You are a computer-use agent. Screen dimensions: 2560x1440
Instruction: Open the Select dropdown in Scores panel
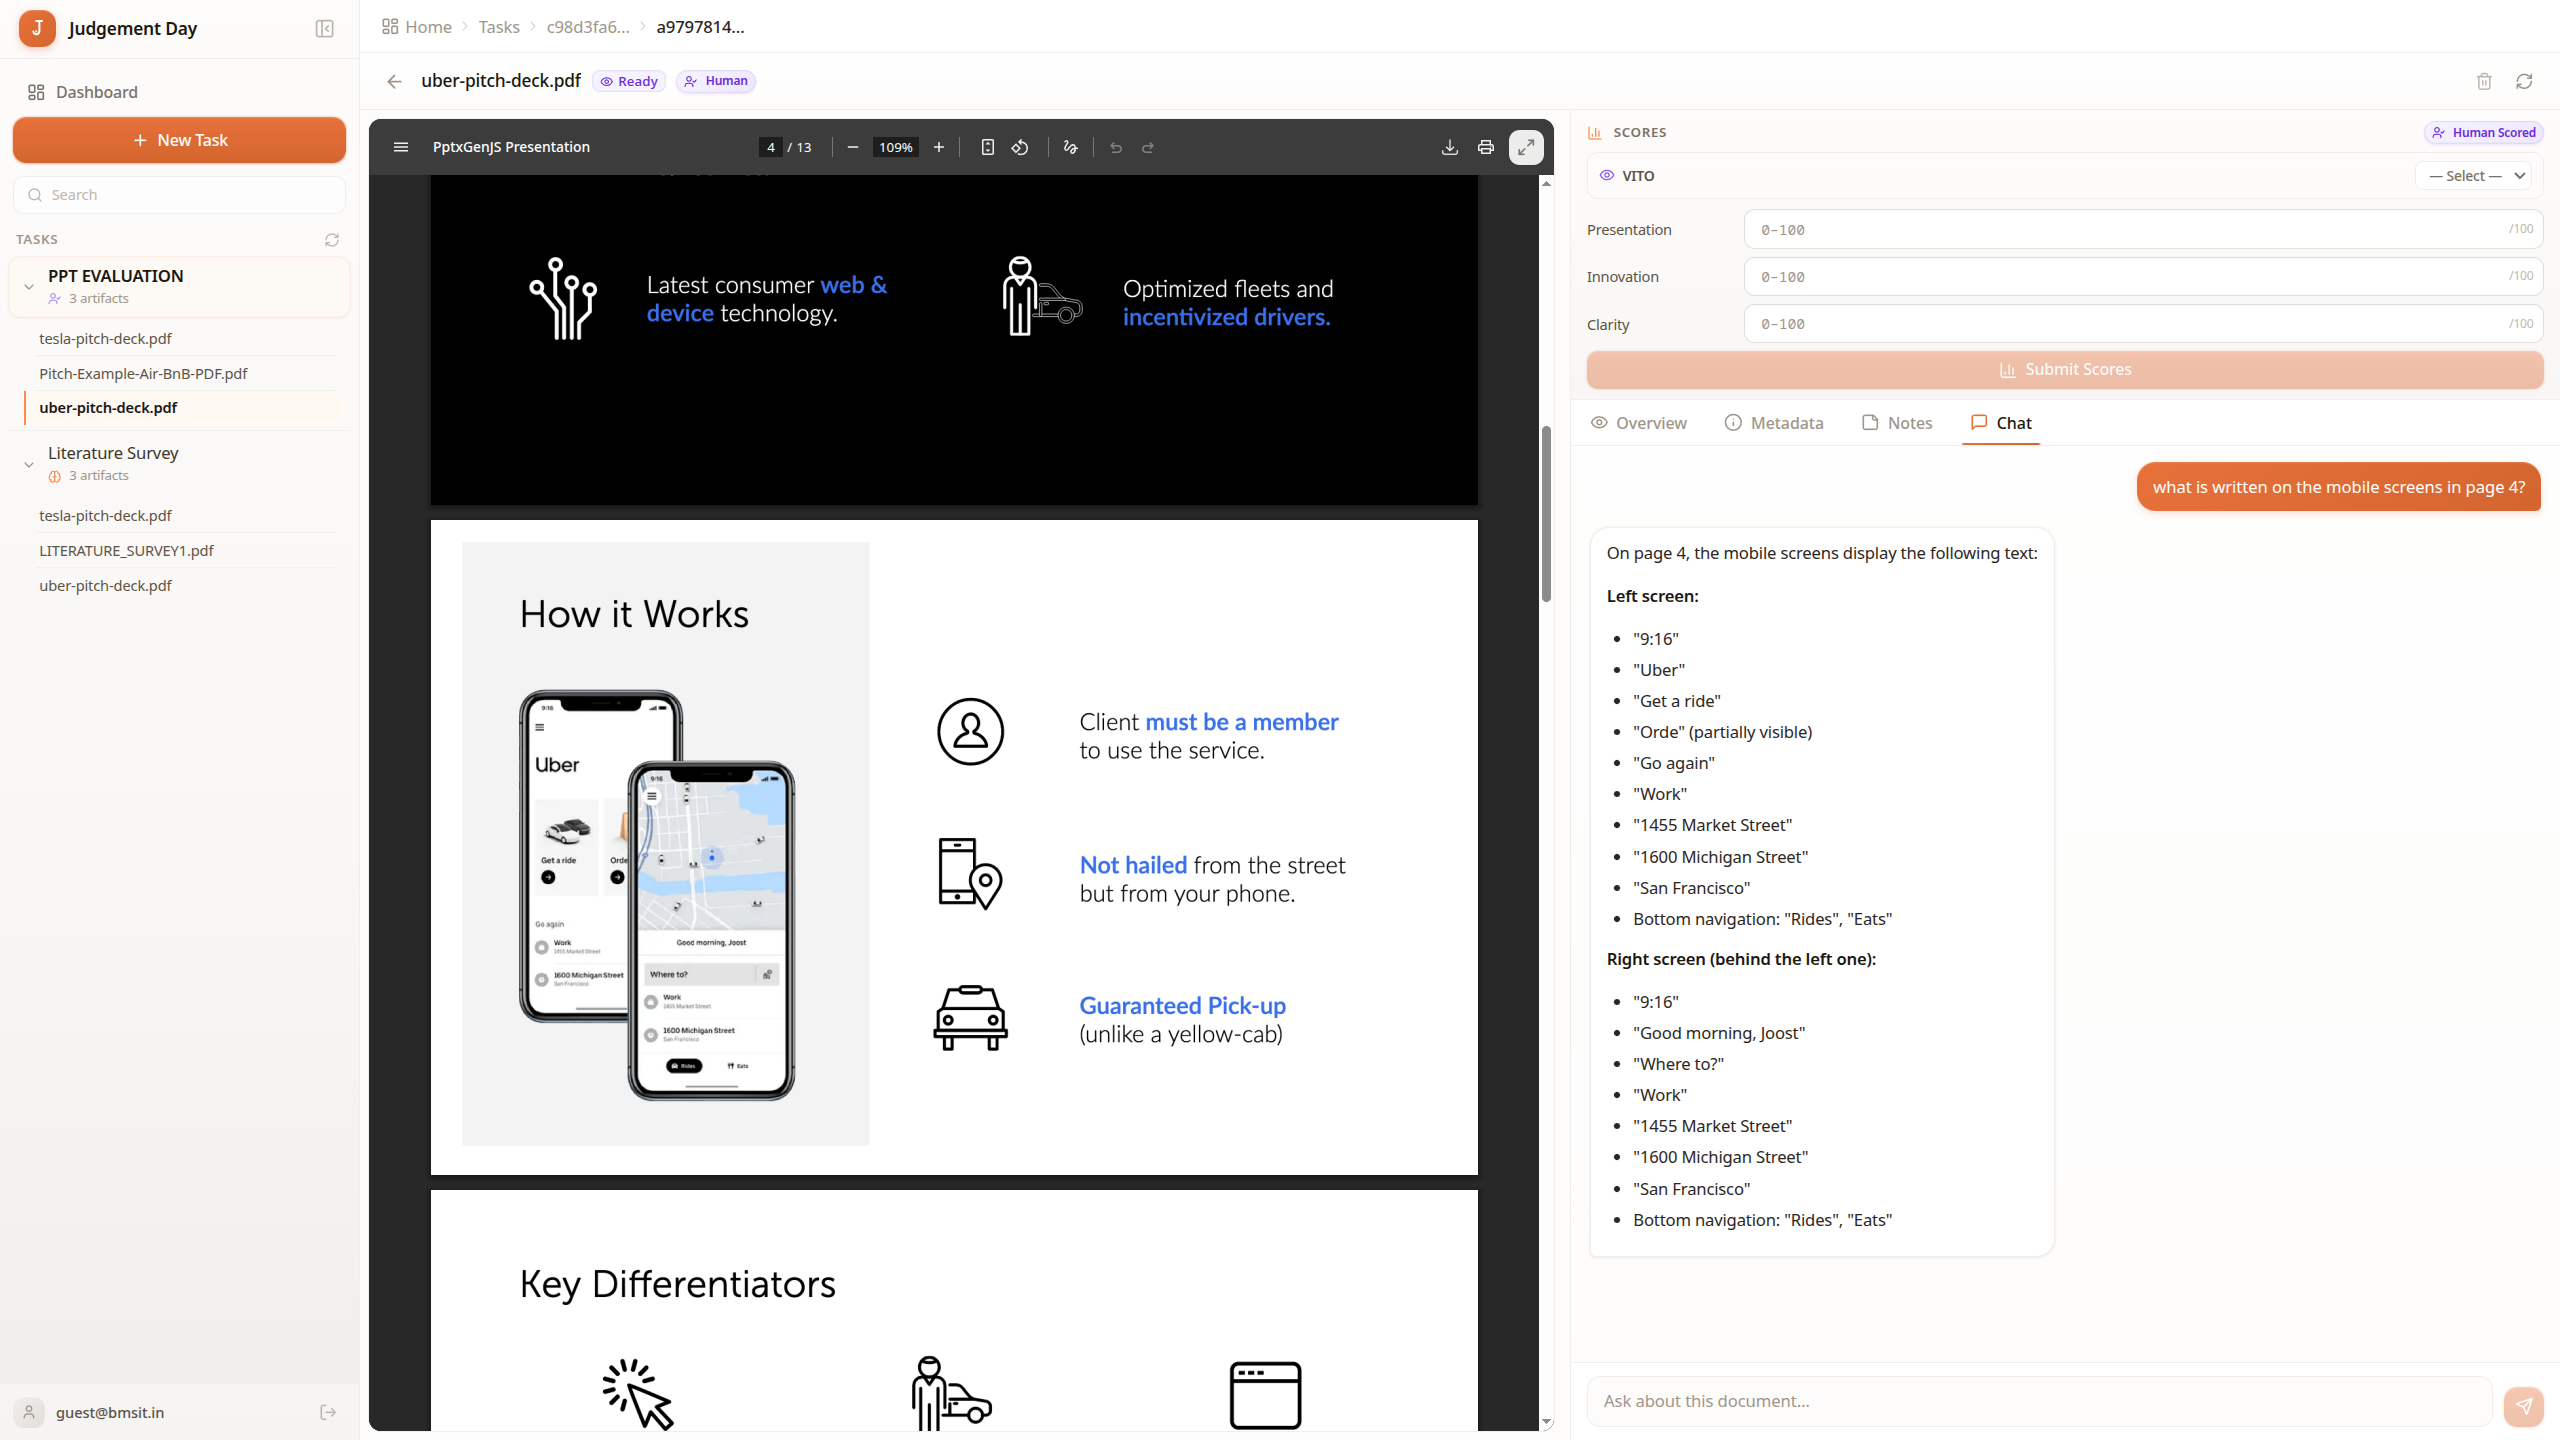pyautogui.click(x=2474, y=175)
